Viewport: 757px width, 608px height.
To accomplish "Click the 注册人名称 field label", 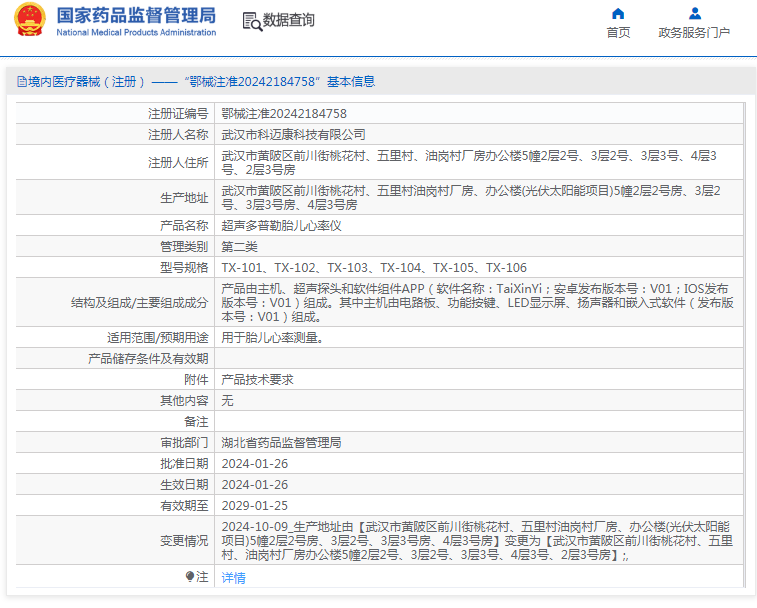I will click(178, 134).
